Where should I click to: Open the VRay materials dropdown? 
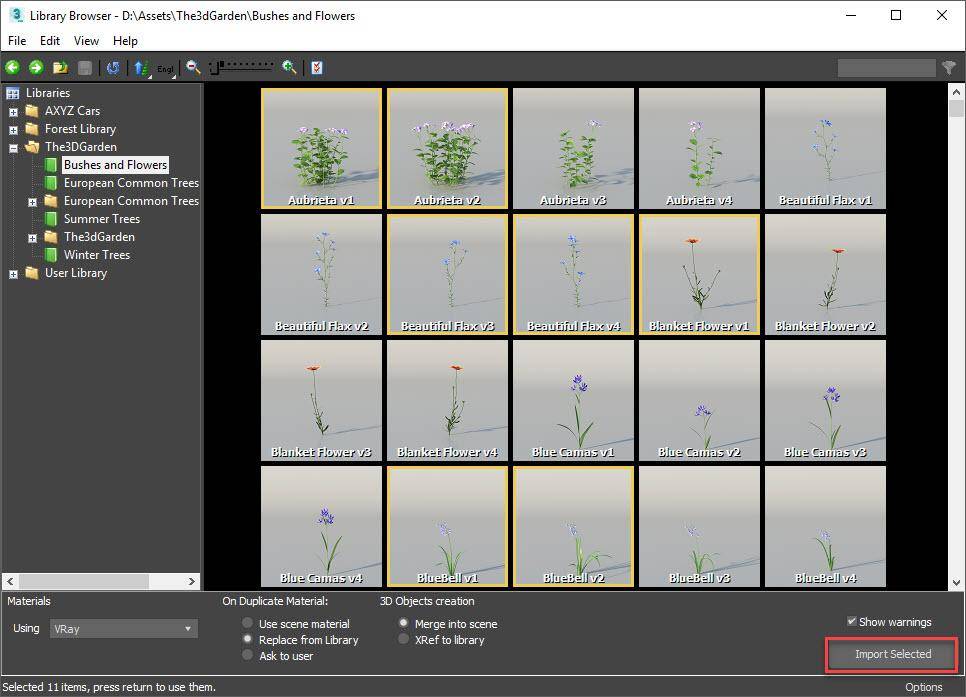click(123, 629)
